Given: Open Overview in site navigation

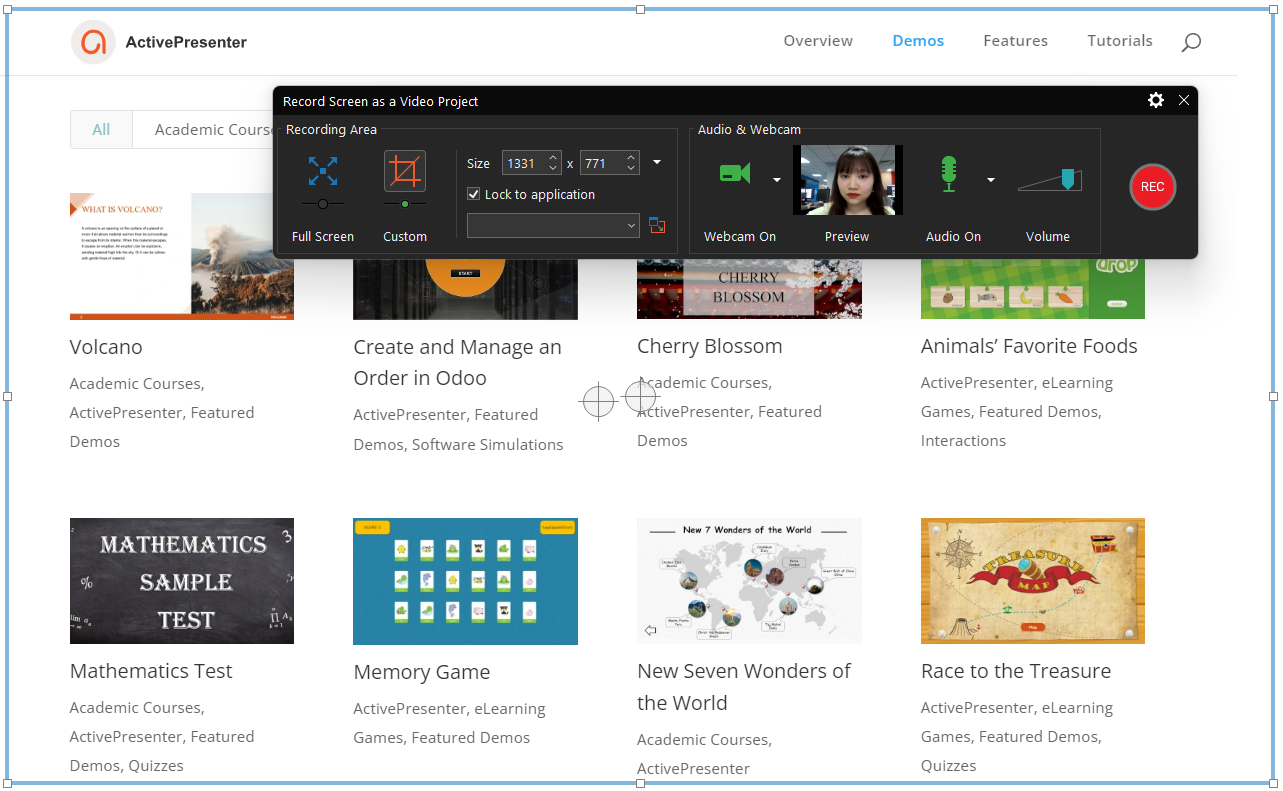Looking at the screenshot, I should (x=818, y=41).
